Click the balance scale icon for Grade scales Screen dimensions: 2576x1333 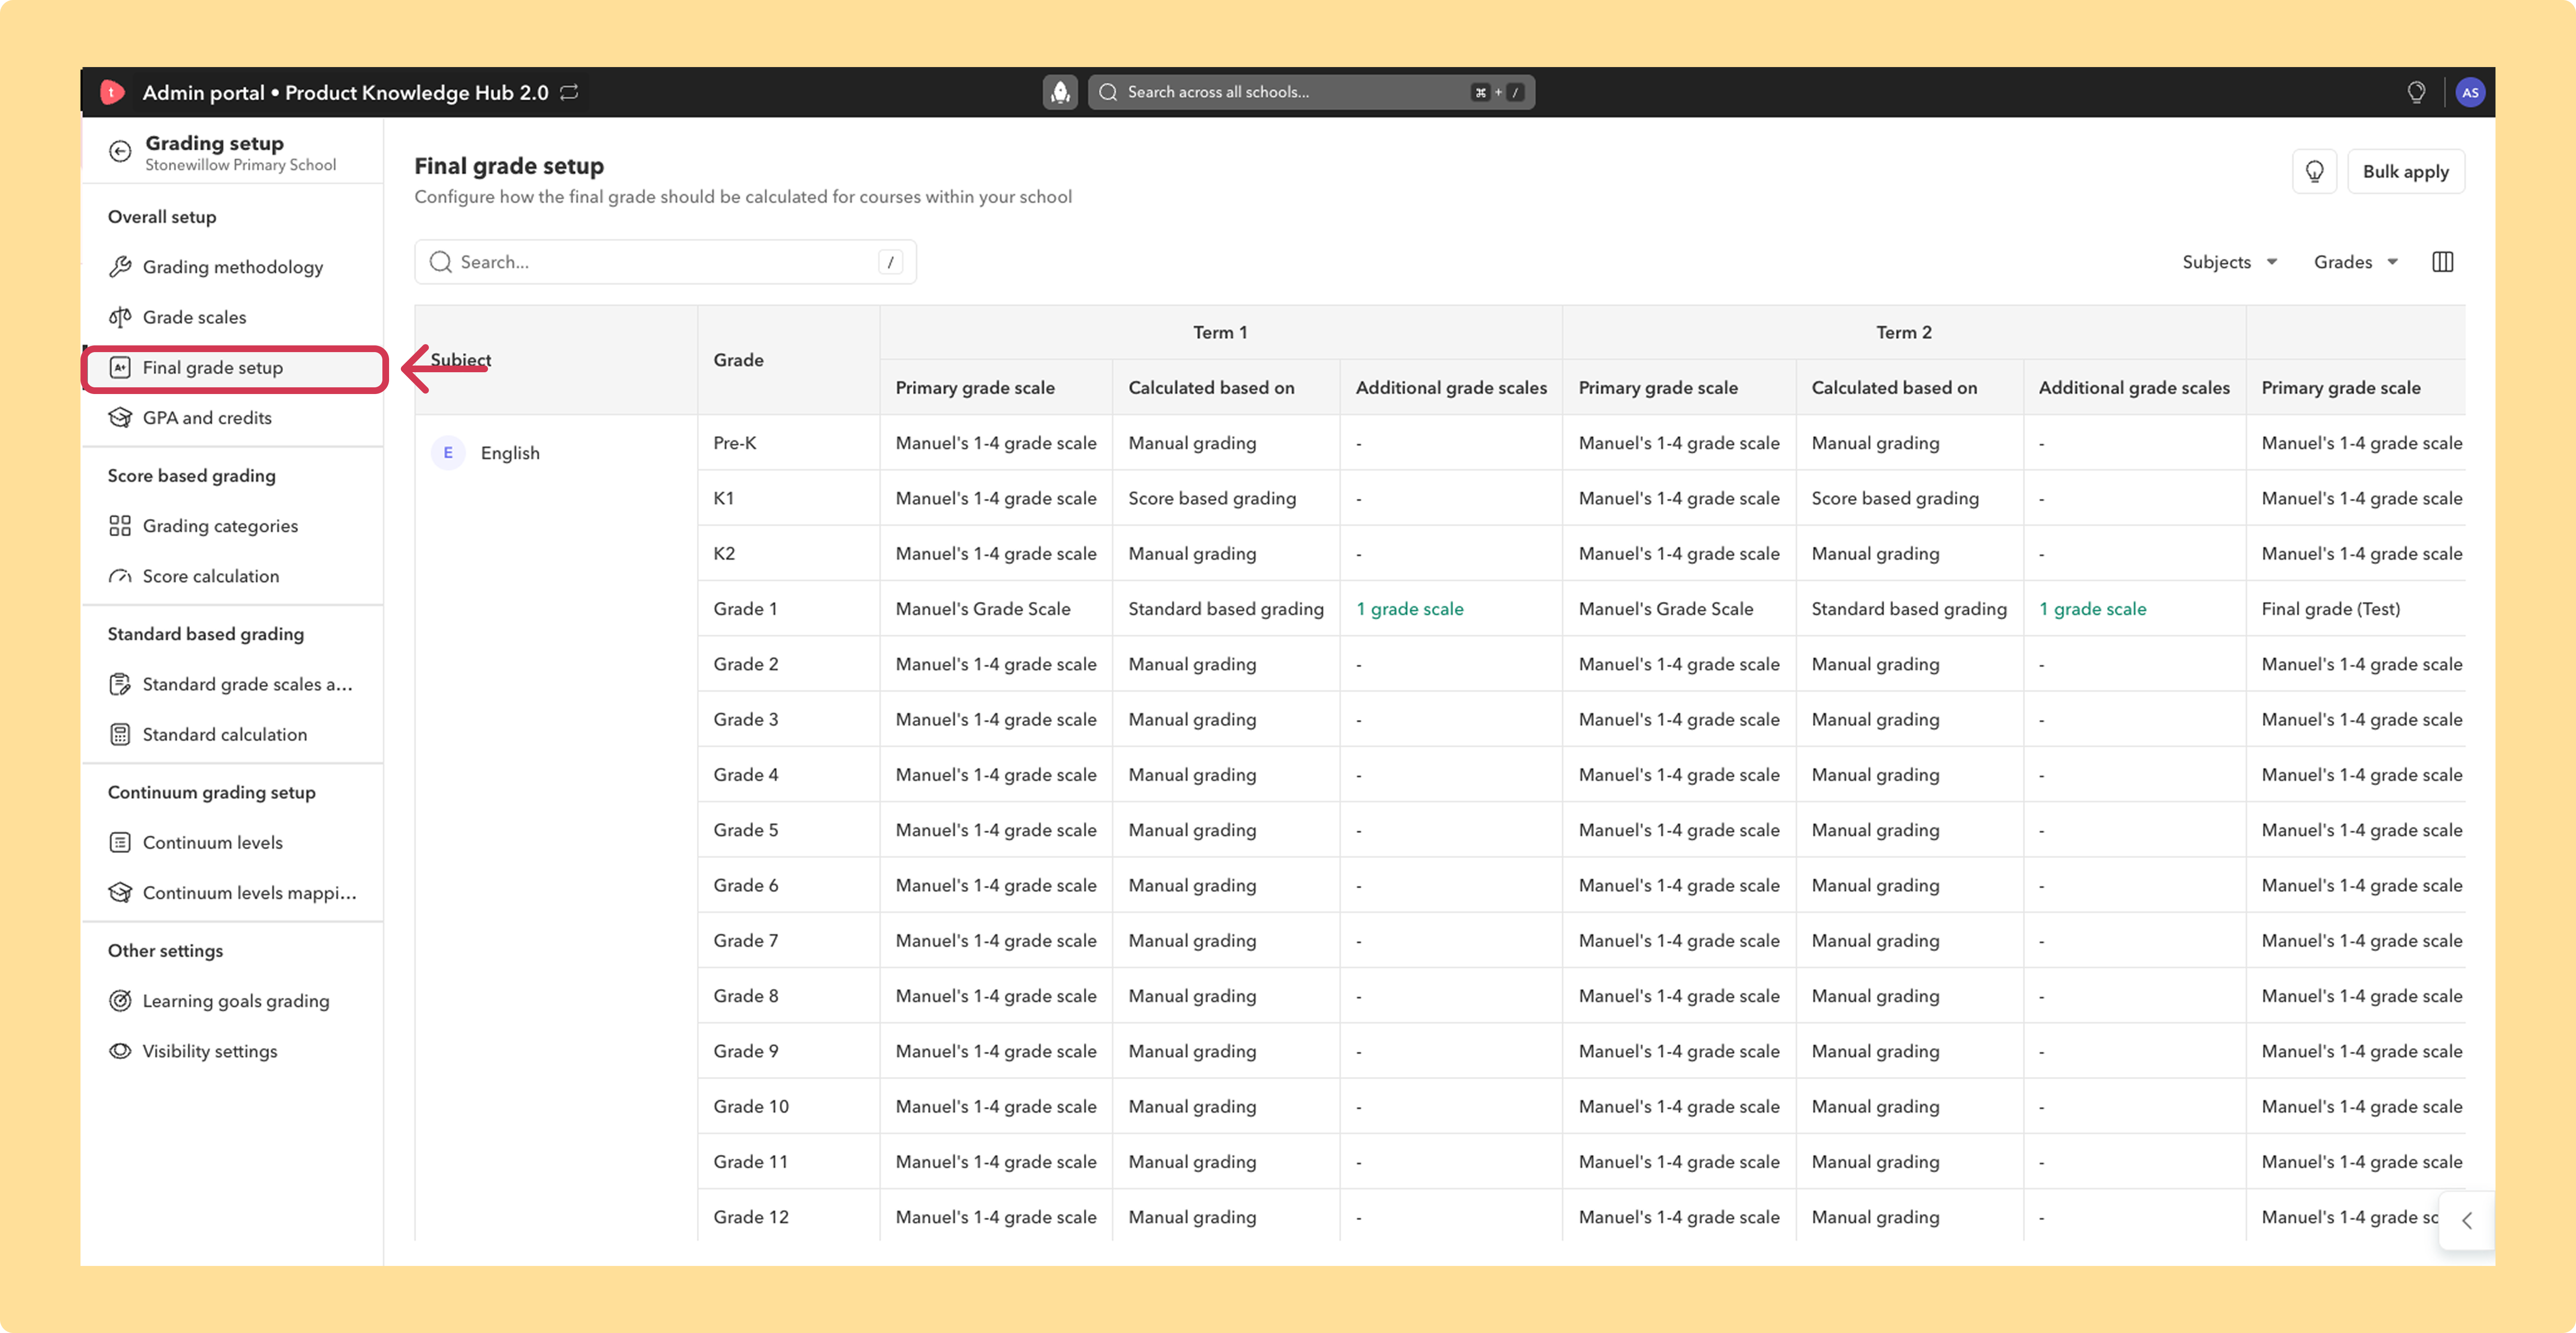point(120,317)
